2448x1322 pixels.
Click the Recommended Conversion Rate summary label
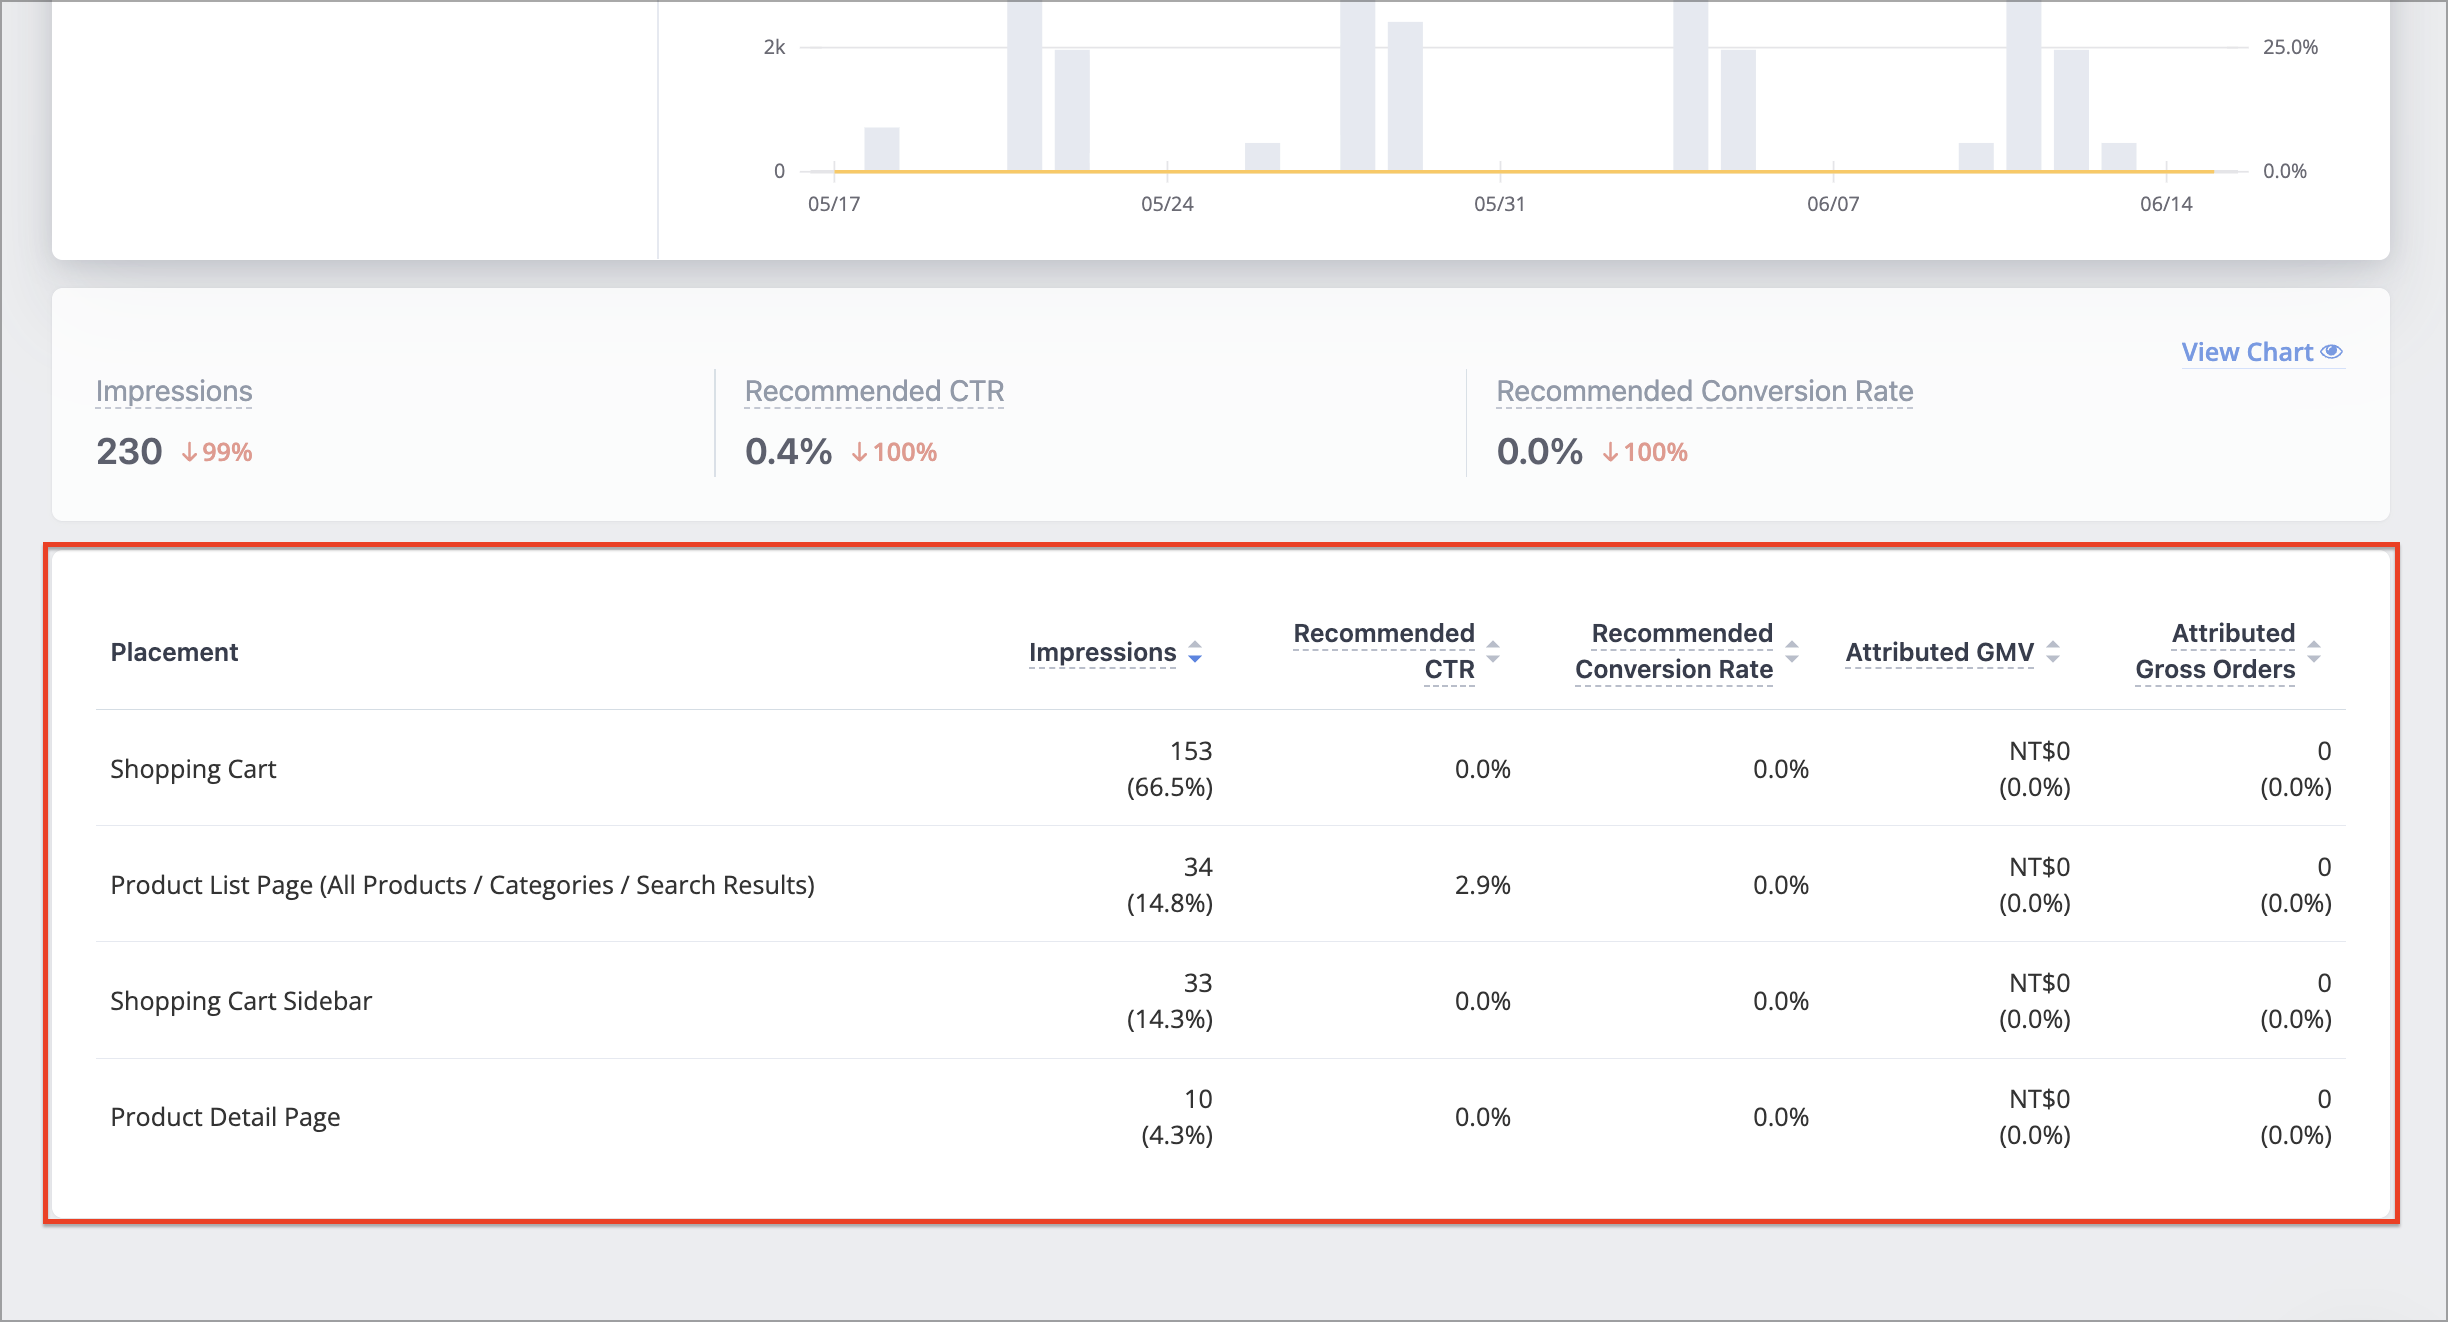coord(1704,391)
